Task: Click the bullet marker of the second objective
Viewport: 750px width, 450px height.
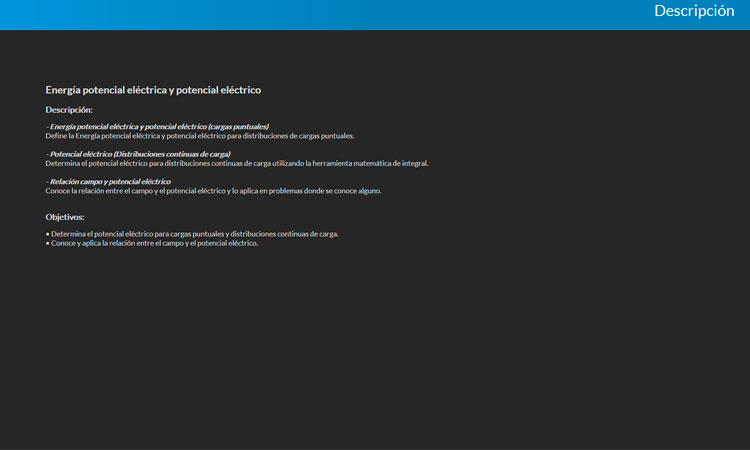Action: point(47,243)
